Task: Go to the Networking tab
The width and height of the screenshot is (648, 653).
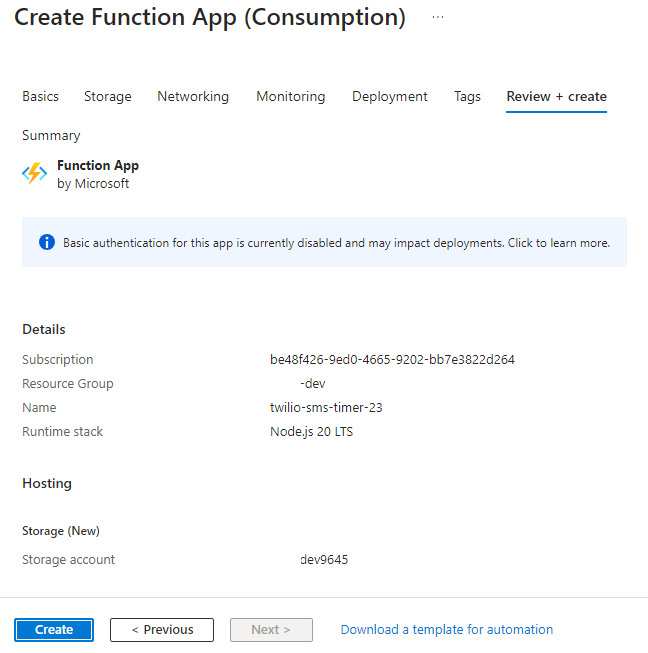Action: pyautogui.click(x=193, y=96)
